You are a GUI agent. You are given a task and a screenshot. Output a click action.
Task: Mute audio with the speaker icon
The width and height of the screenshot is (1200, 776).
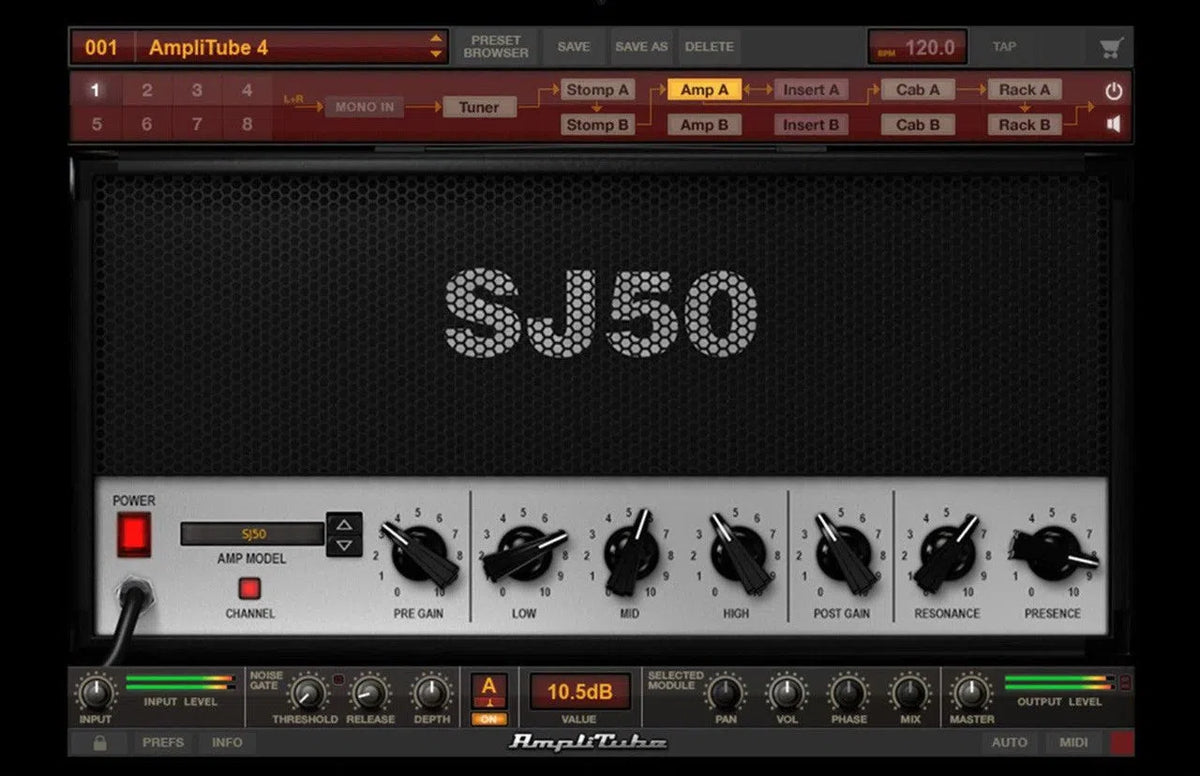pos(1114,124)
